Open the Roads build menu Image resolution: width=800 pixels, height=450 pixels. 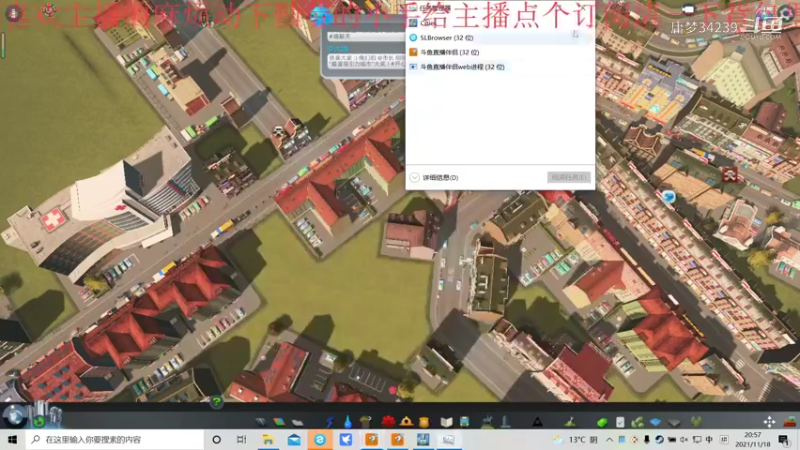261,422
